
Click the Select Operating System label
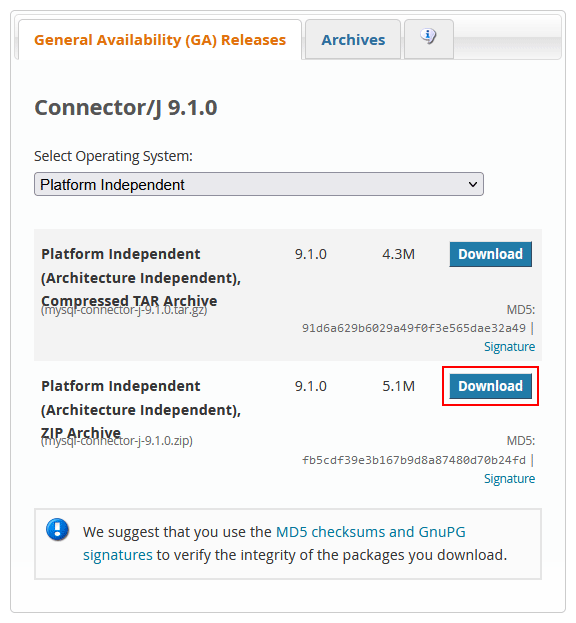click(113, 156)
